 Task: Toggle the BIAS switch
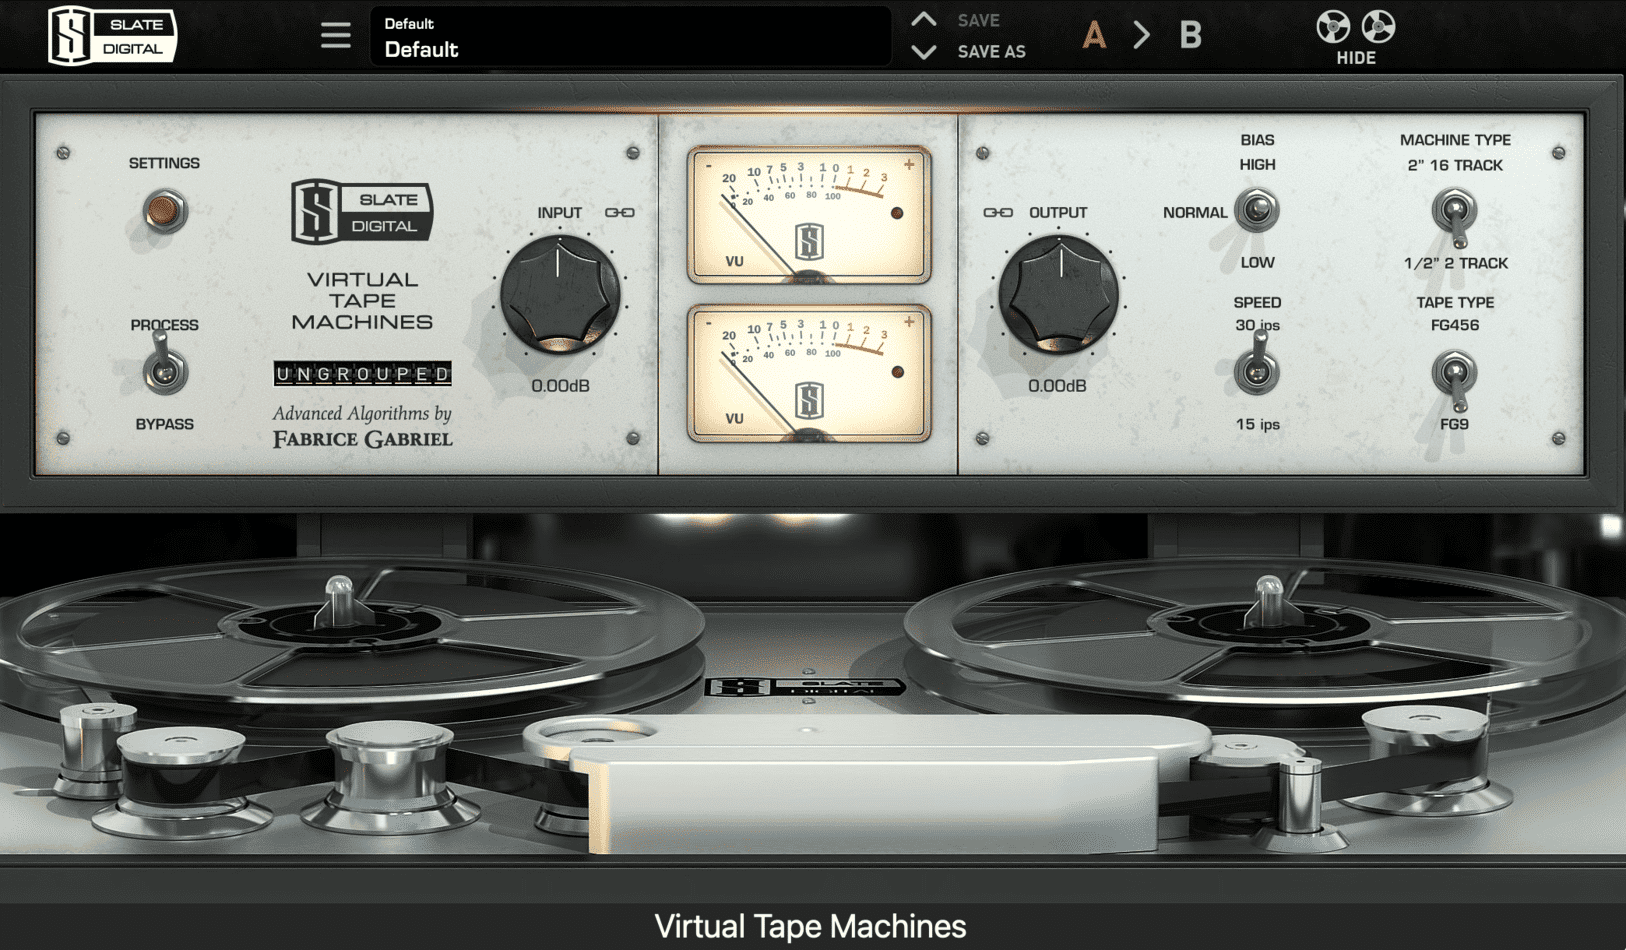coord(1255,210)
